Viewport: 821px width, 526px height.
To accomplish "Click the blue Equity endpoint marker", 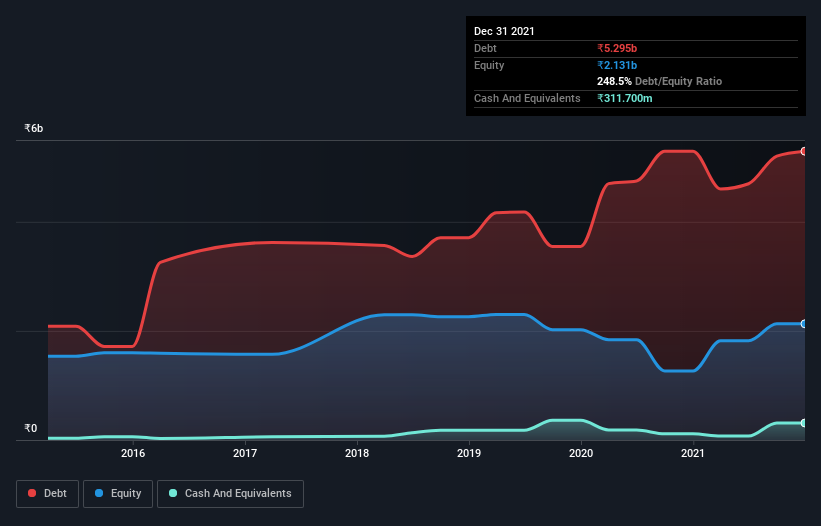I will pyautogui.click(x=804, y=324).
